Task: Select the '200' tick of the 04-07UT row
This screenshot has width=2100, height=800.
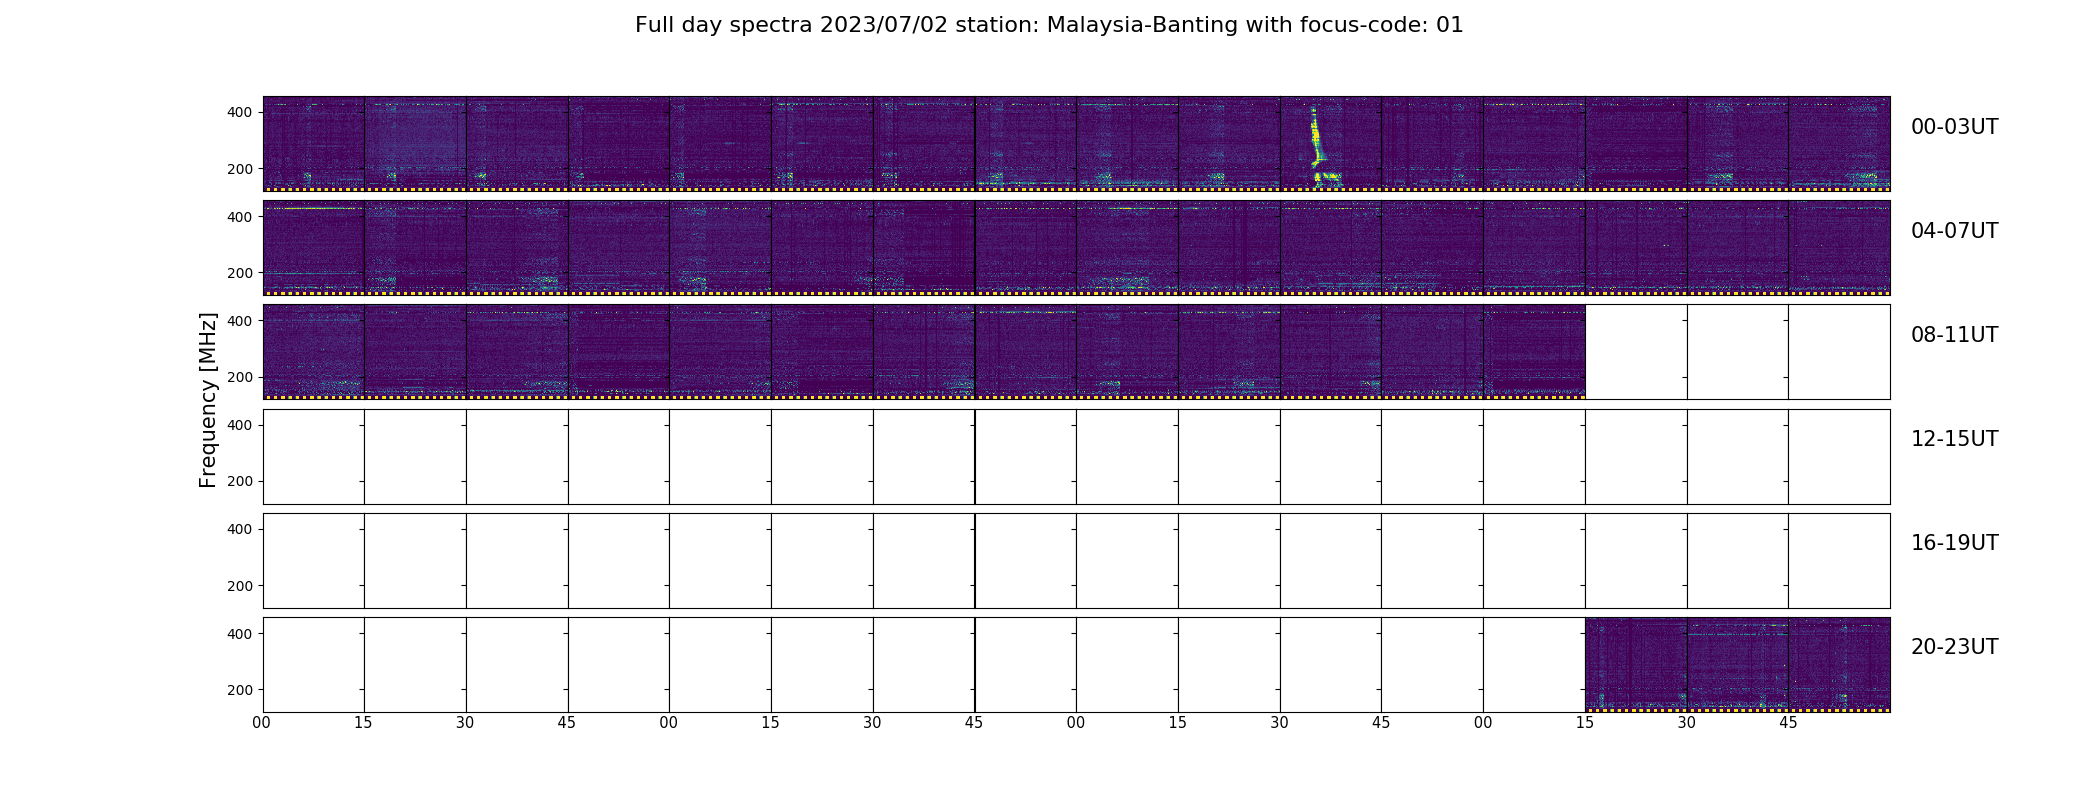Action: click(240, 273)
